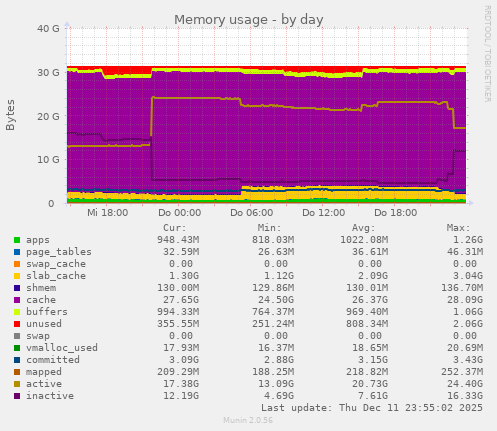Click the 'active' legend label
Screen dimensions: 497x431
coord(44,384)
